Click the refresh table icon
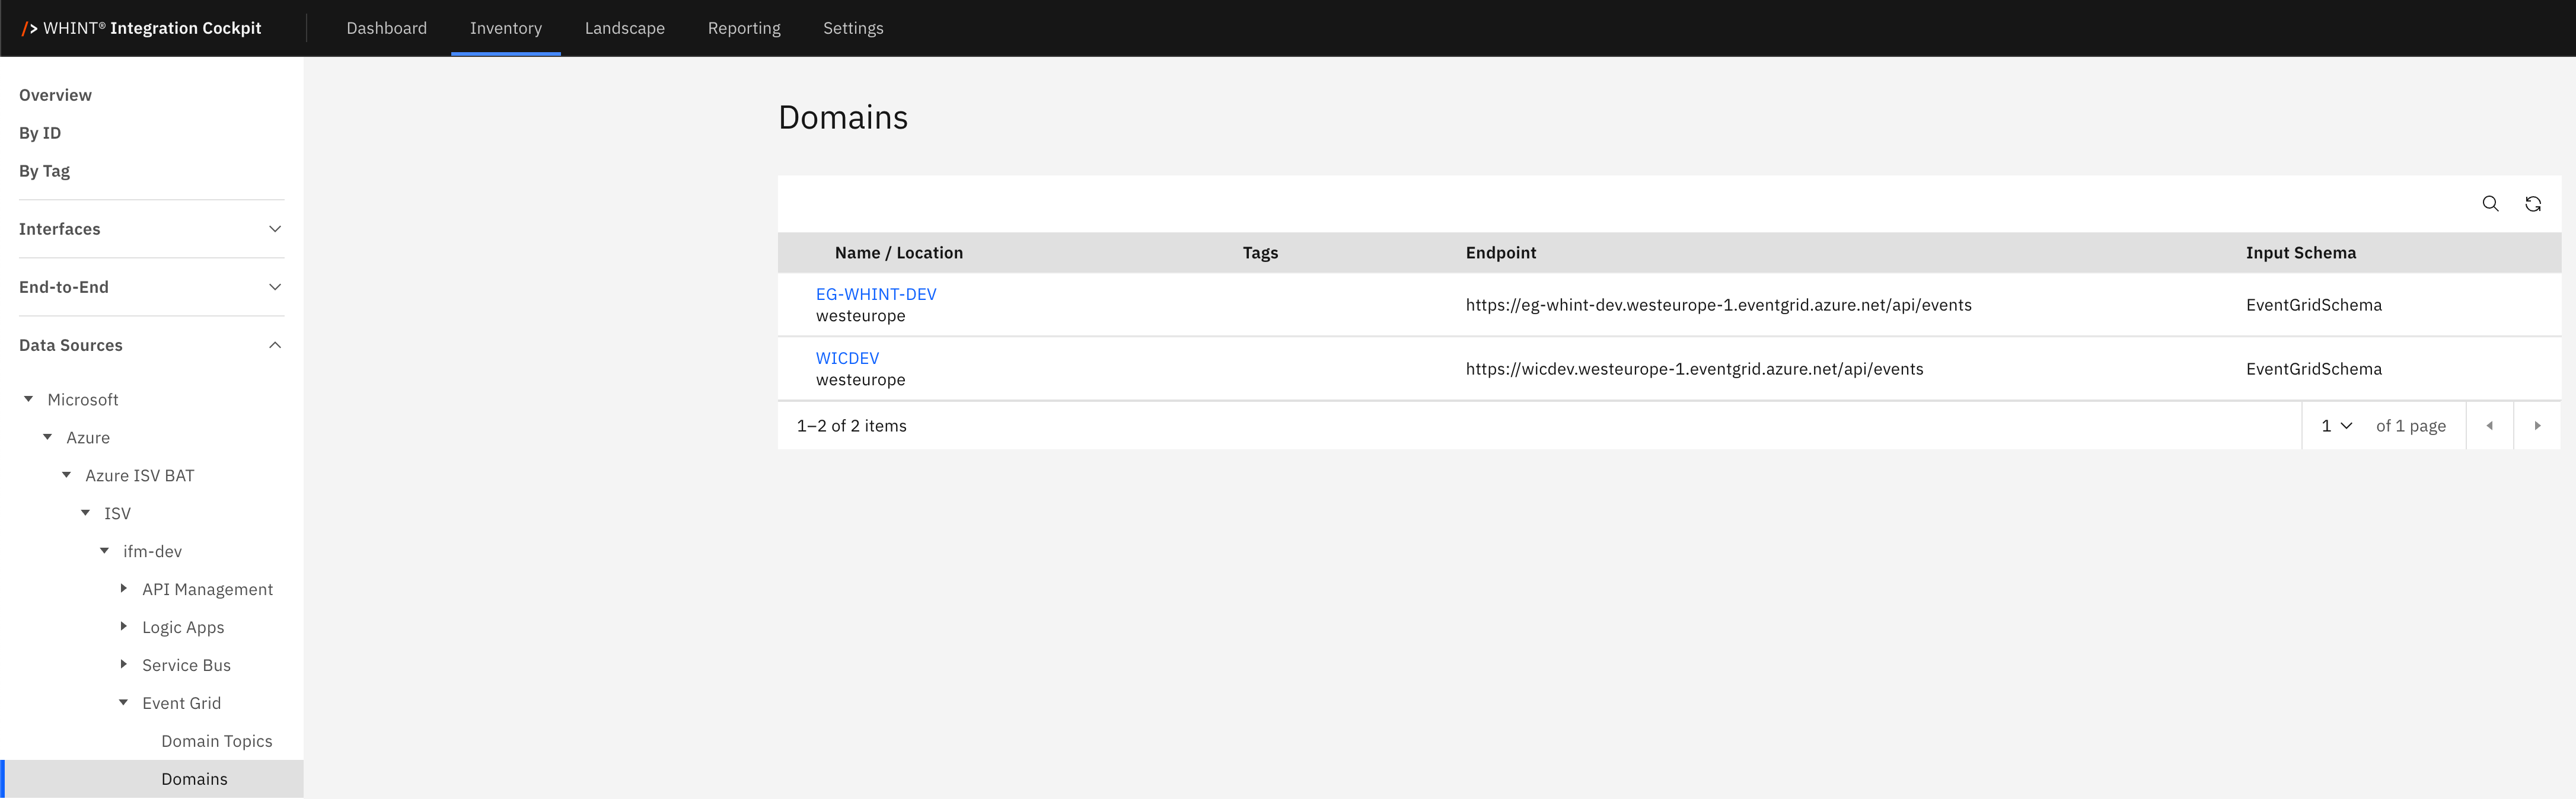Viewport: 2576px width, 799px height. point(2533,204)
